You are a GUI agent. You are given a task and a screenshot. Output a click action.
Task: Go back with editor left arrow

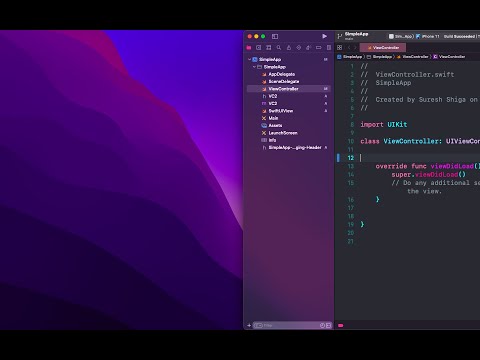[349, 48]
